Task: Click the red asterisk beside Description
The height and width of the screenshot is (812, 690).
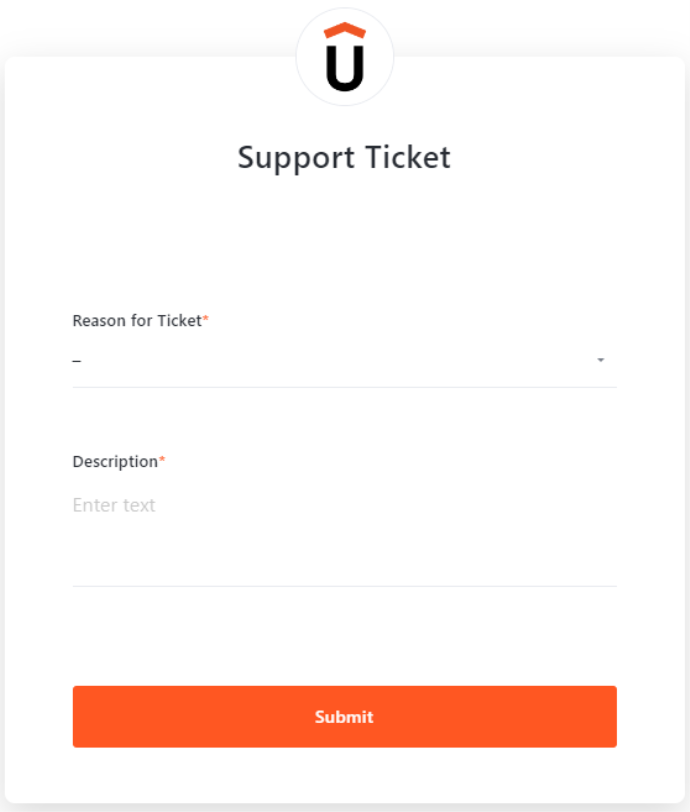Action: [x=162, y=460]
